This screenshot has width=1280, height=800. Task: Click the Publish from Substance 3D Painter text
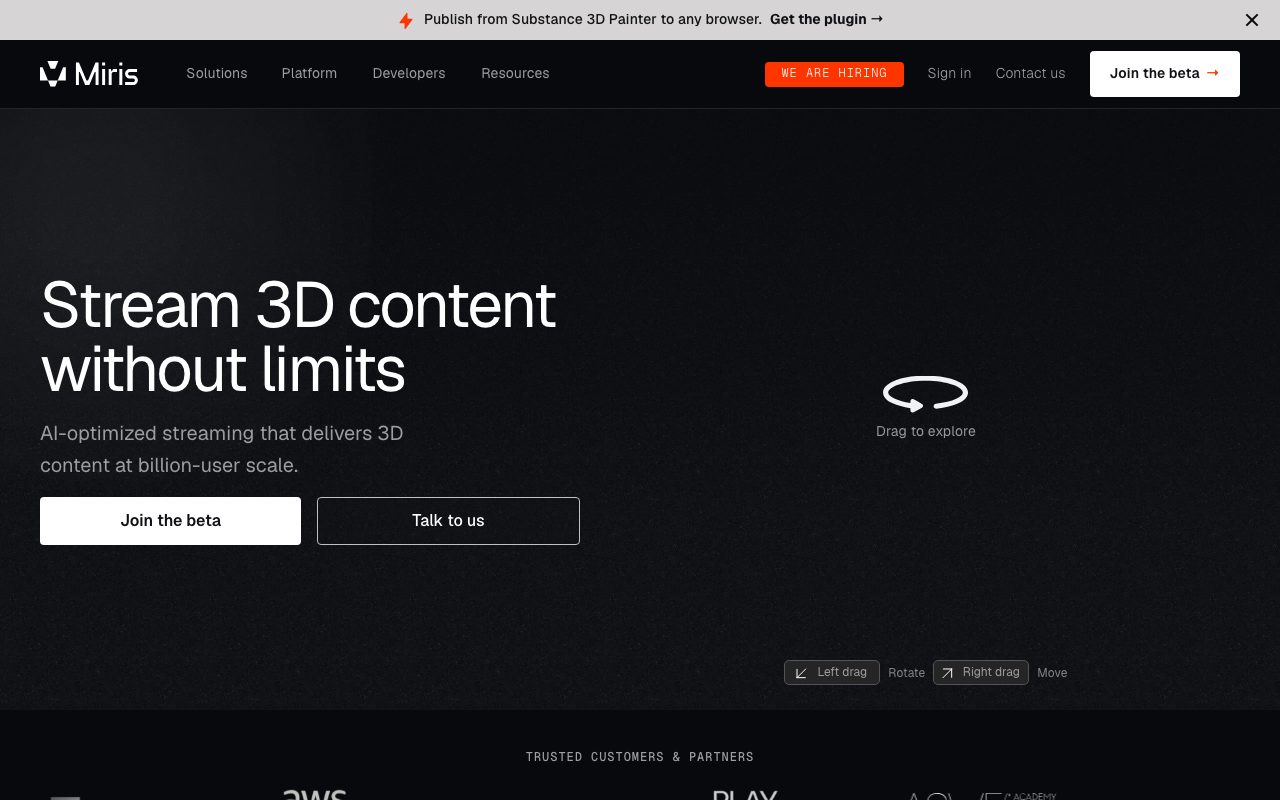tap(593, 19)
